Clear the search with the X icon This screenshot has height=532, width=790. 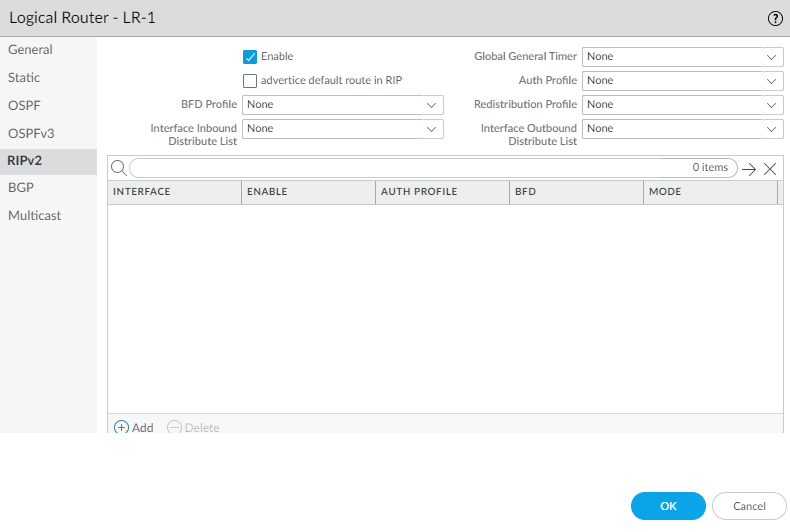pyautogui.click(x=770, y=169)
